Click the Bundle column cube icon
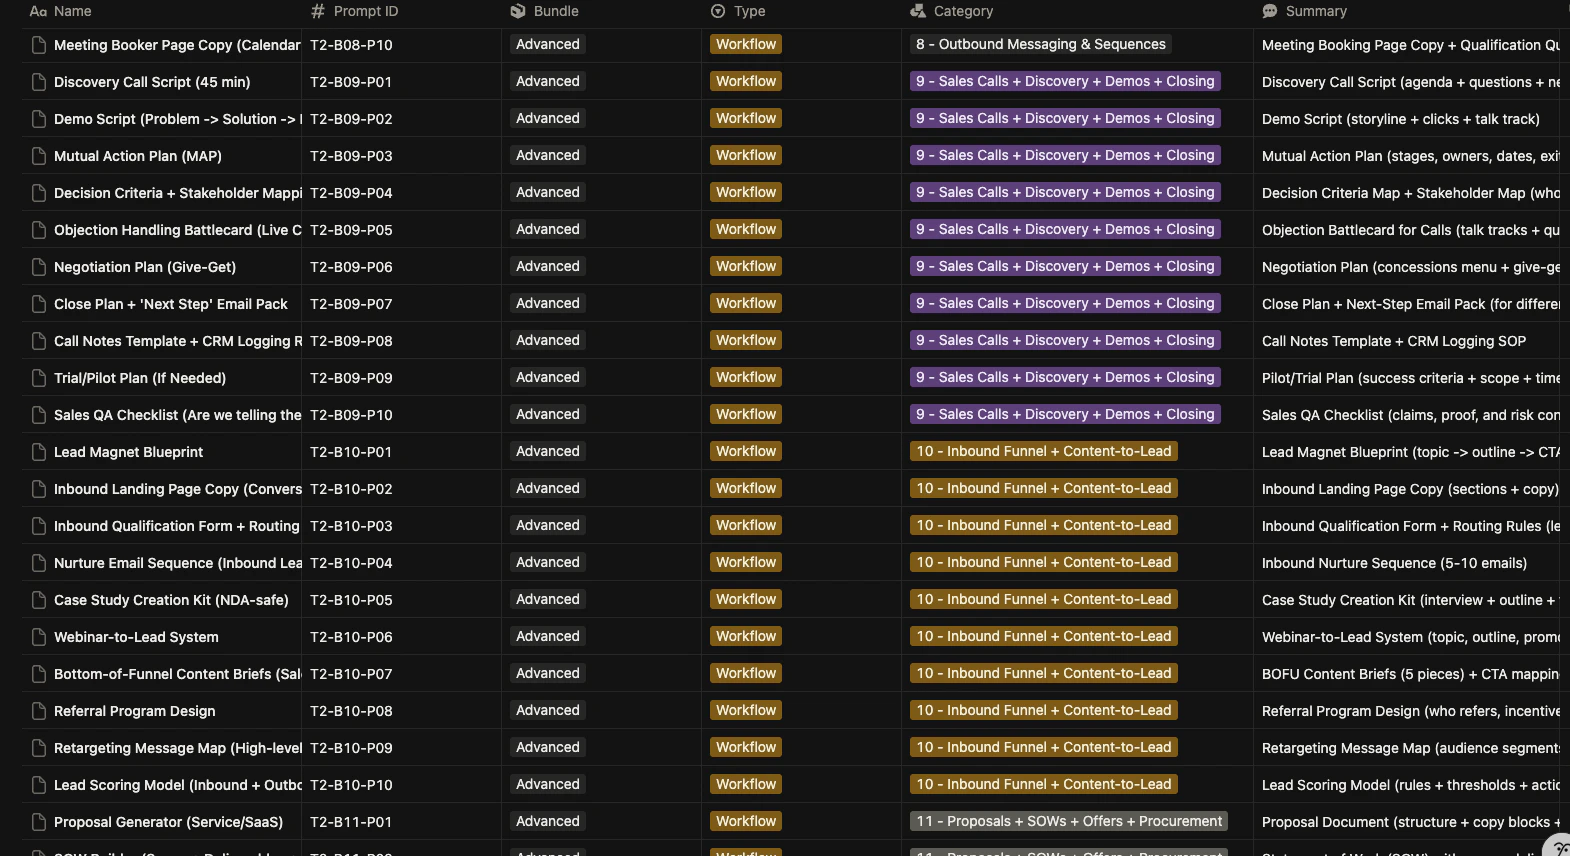The height and width of the screenshot is (856, 1570). click(518, 11)
